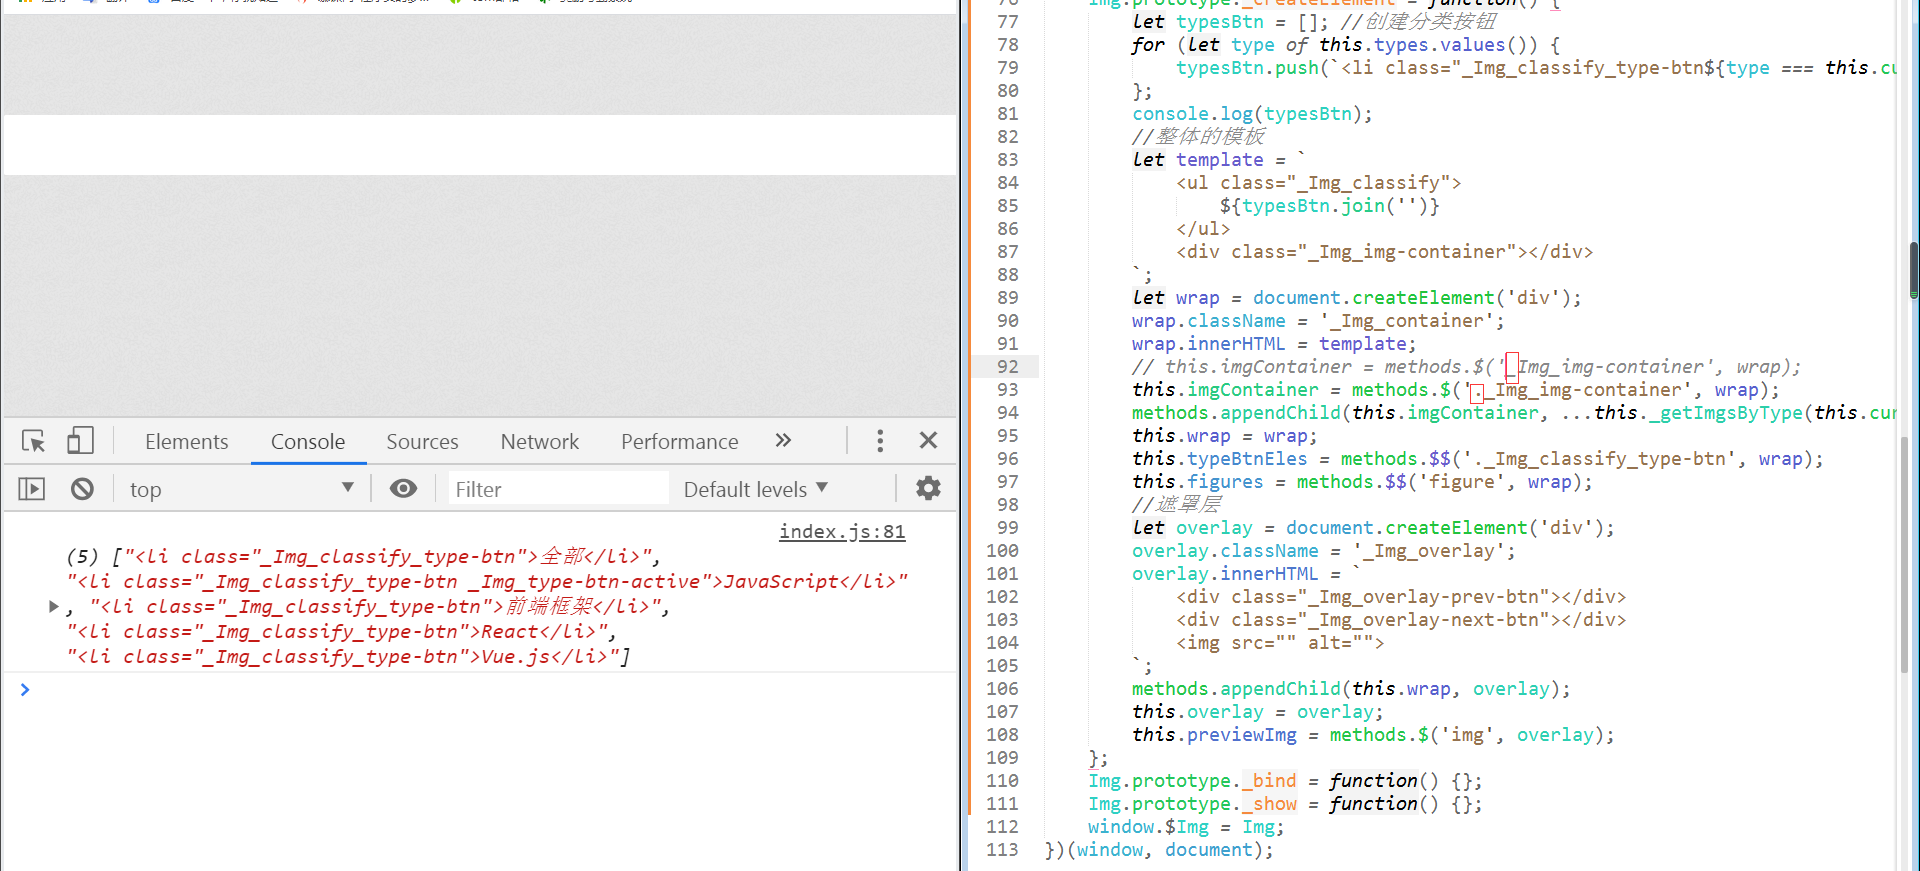This screenshot has width=1920, height=871.
Task: Focus the console prompt input
Action: tap(490, 689)
